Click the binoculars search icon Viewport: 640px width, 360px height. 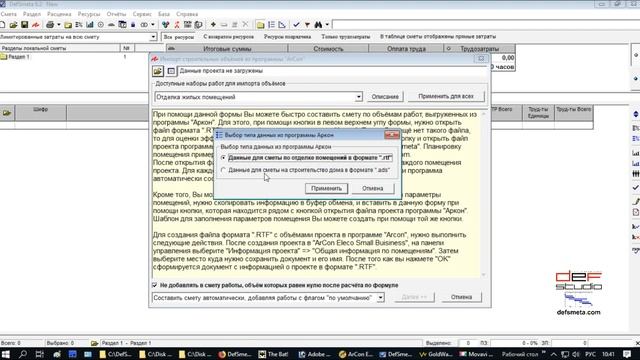[318, 25]
